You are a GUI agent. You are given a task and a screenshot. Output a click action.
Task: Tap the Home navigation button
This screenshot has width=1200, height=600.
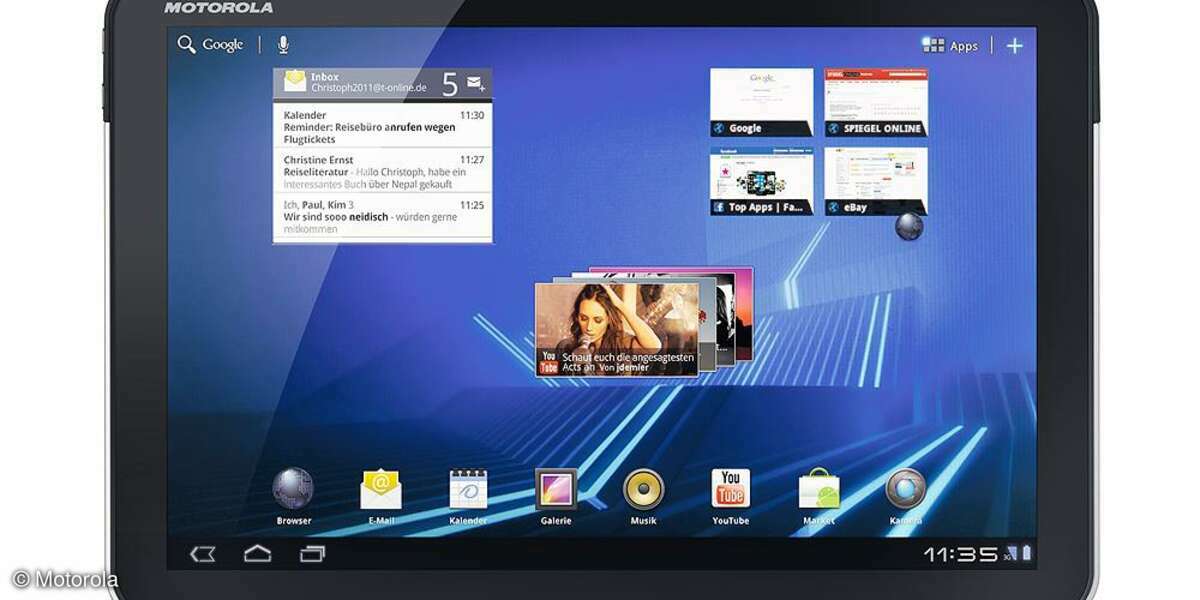click(x=258, y=552)
